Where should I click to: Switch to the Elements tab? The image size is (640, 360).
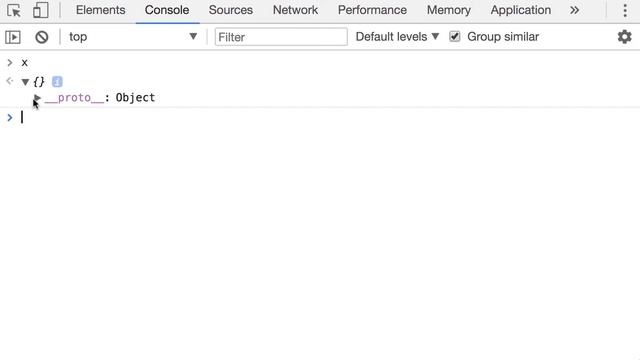pos(100,10)
